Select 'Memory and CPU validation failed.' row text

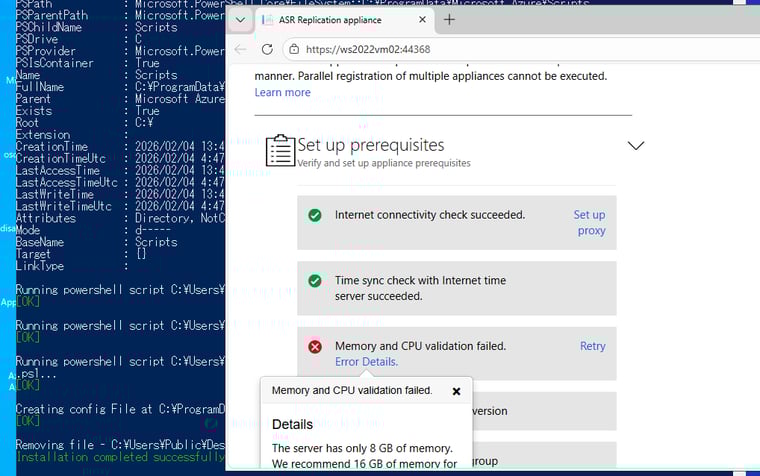(x=420, y=346)
